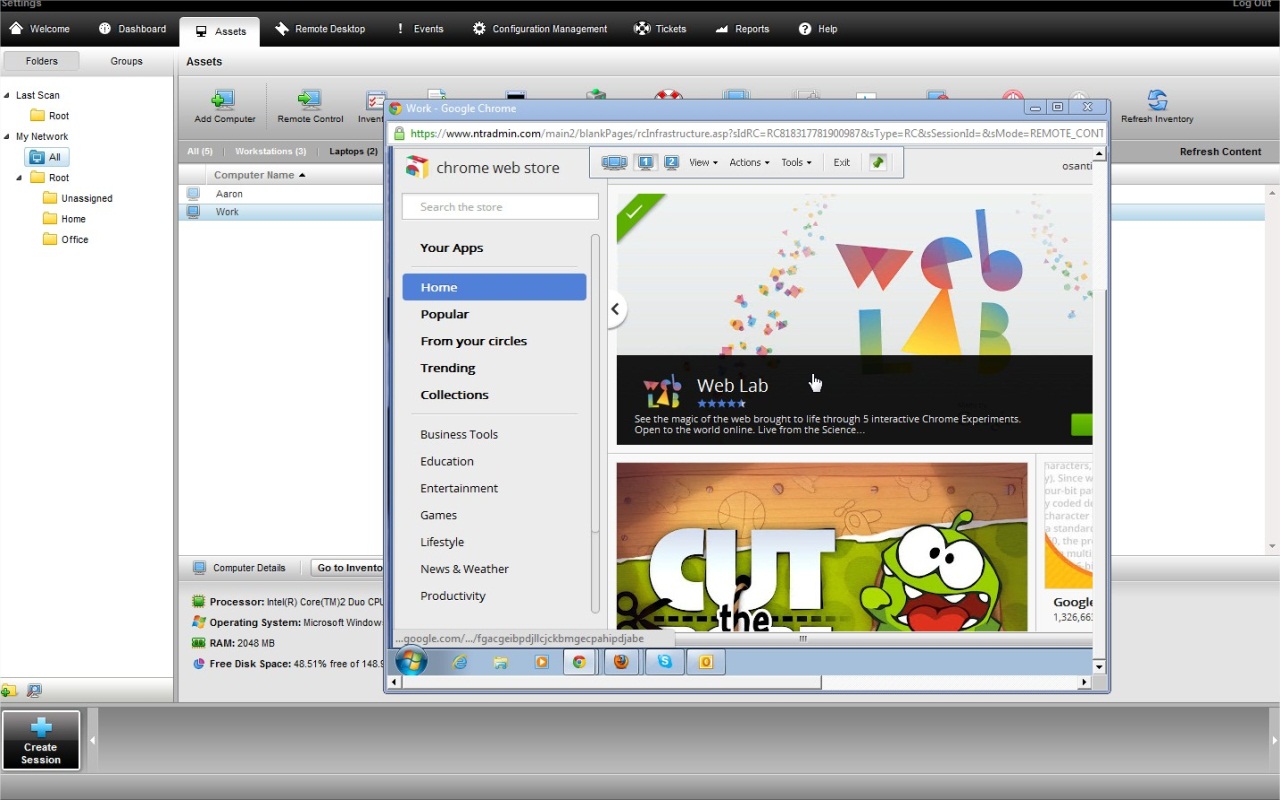This screenshot has height=800, width=1280.
Task: Open Firefox on remote taskbar
Action: 621,662
